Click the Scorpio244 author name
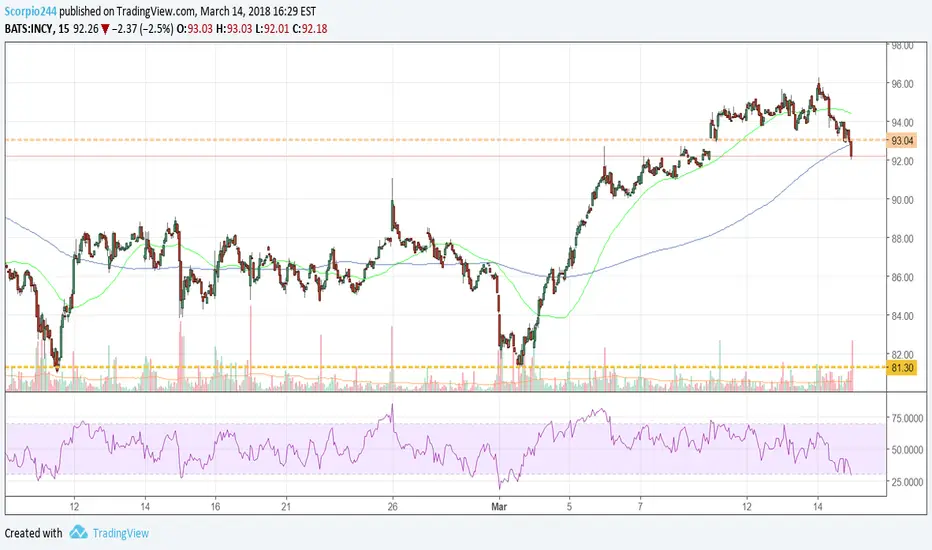The height and width of the screenshot is (550, 932). [x=30, y=11]
